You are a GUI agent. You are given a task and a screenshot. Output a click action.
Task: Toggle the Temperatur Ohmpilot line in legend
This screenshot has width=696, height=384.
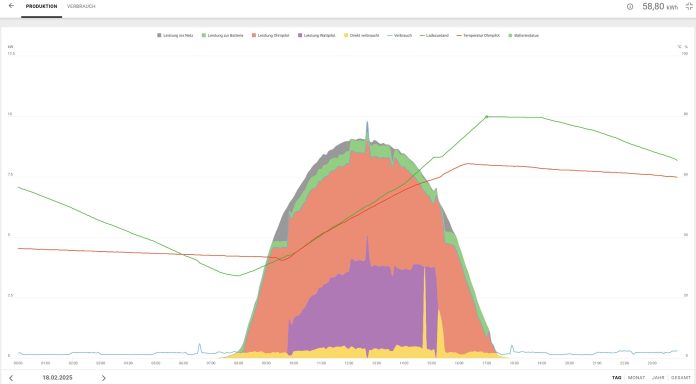(478, 35)
